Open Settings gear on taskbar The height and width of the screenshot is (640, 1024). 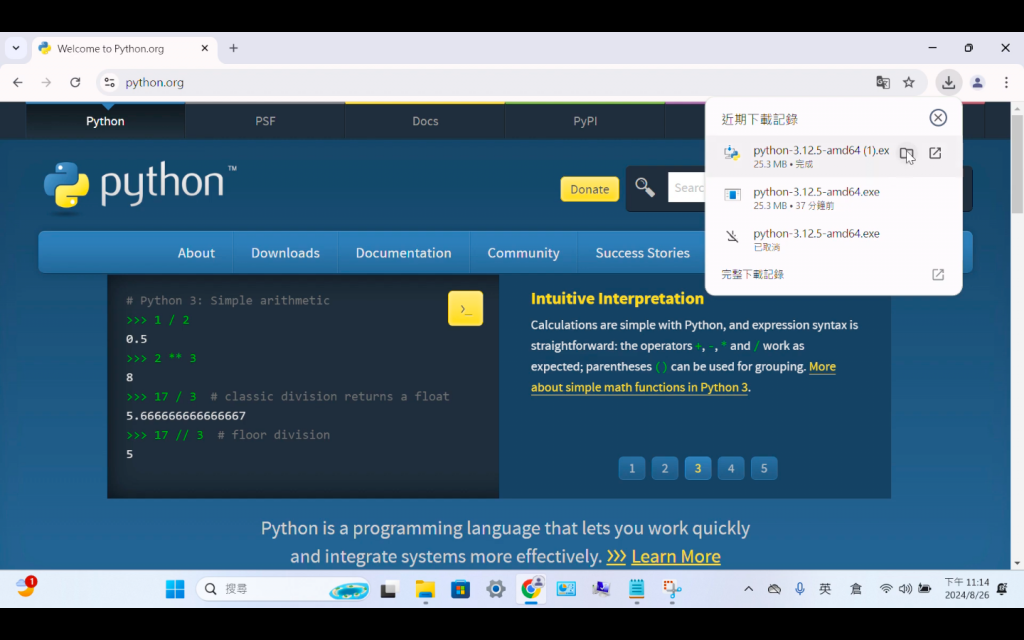(x=496, y=589)
